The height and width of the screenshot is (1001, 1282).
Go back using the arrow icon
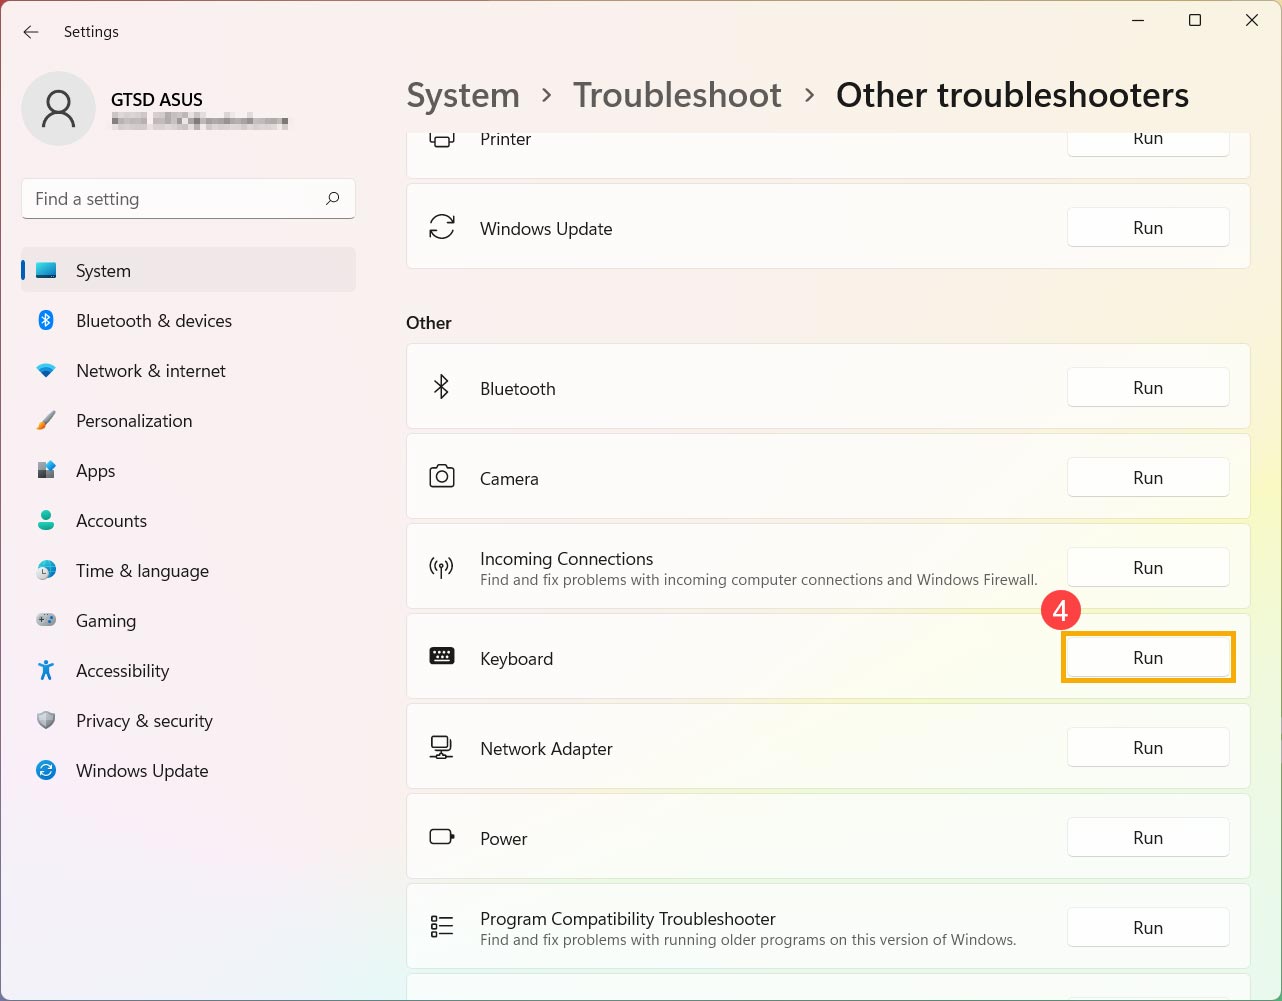click(x=31, y=32)
